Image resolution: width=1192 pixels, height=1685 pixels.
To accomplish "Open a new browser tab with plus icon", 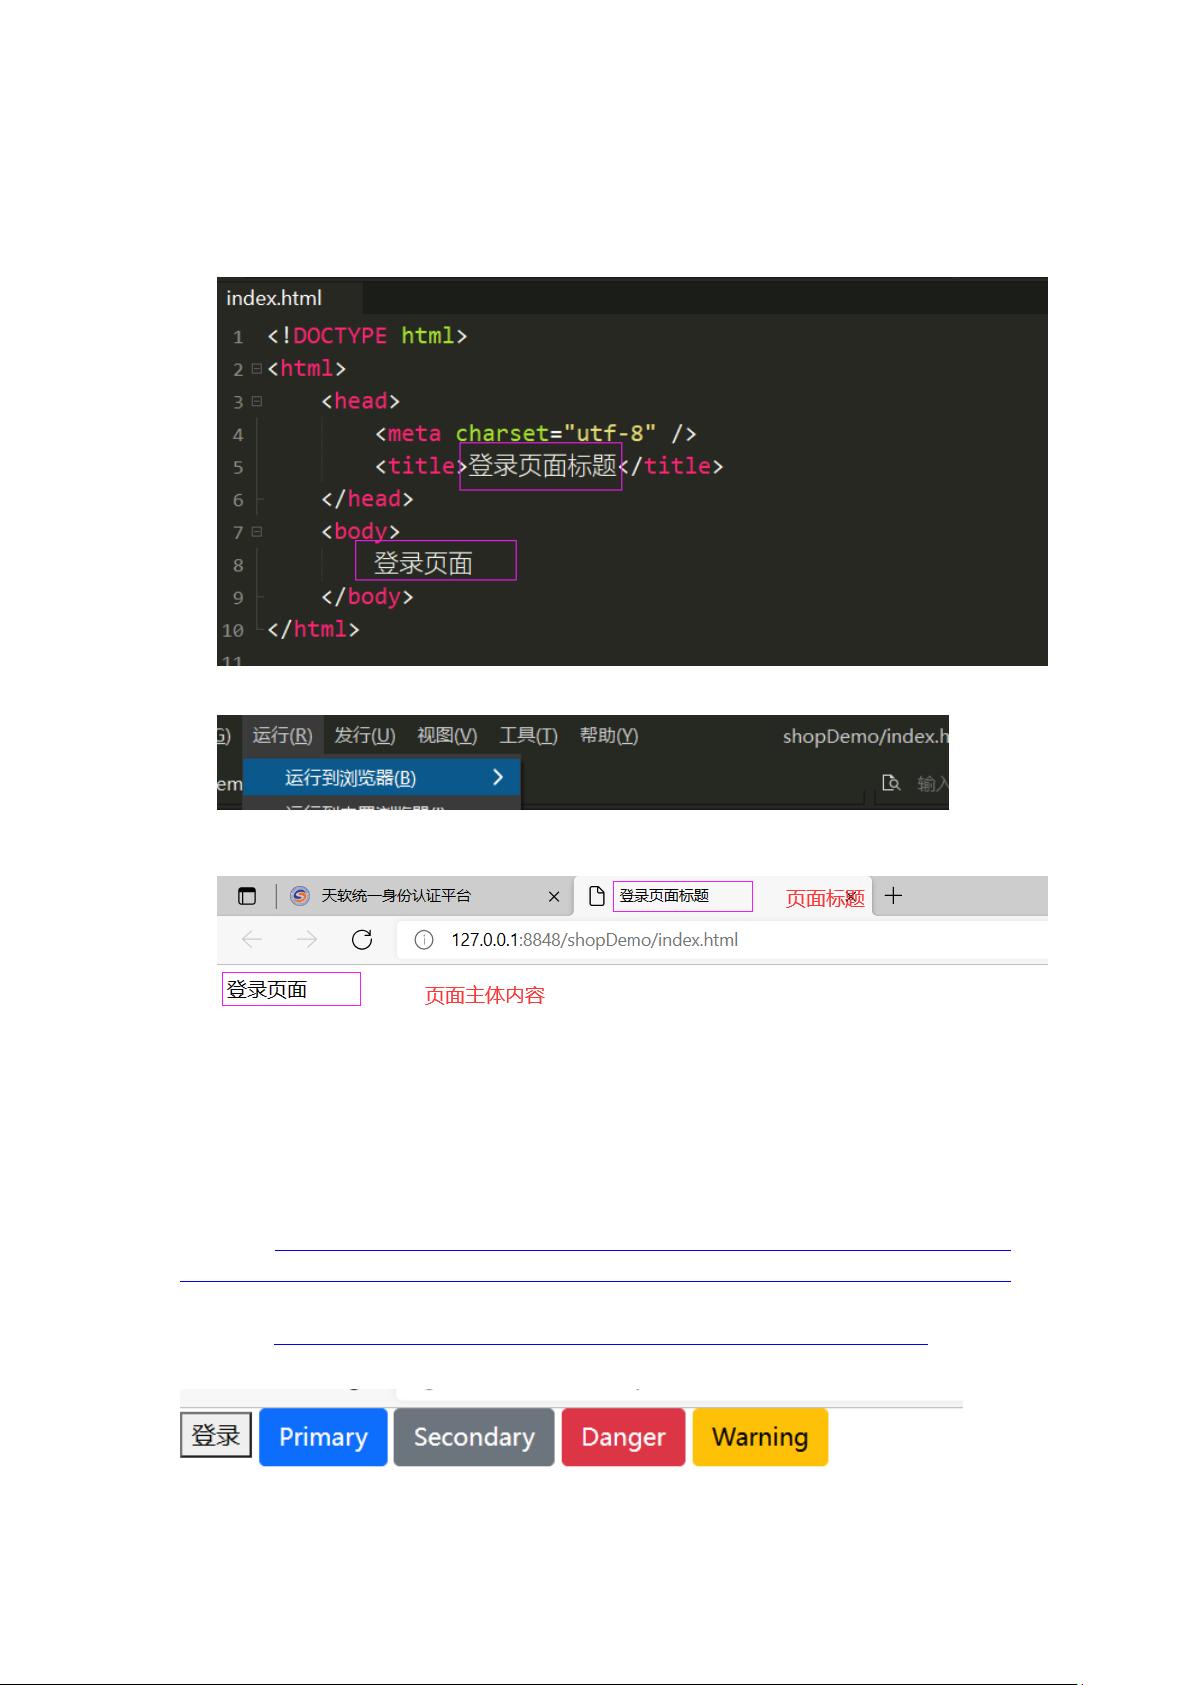I will click(894, 896).
